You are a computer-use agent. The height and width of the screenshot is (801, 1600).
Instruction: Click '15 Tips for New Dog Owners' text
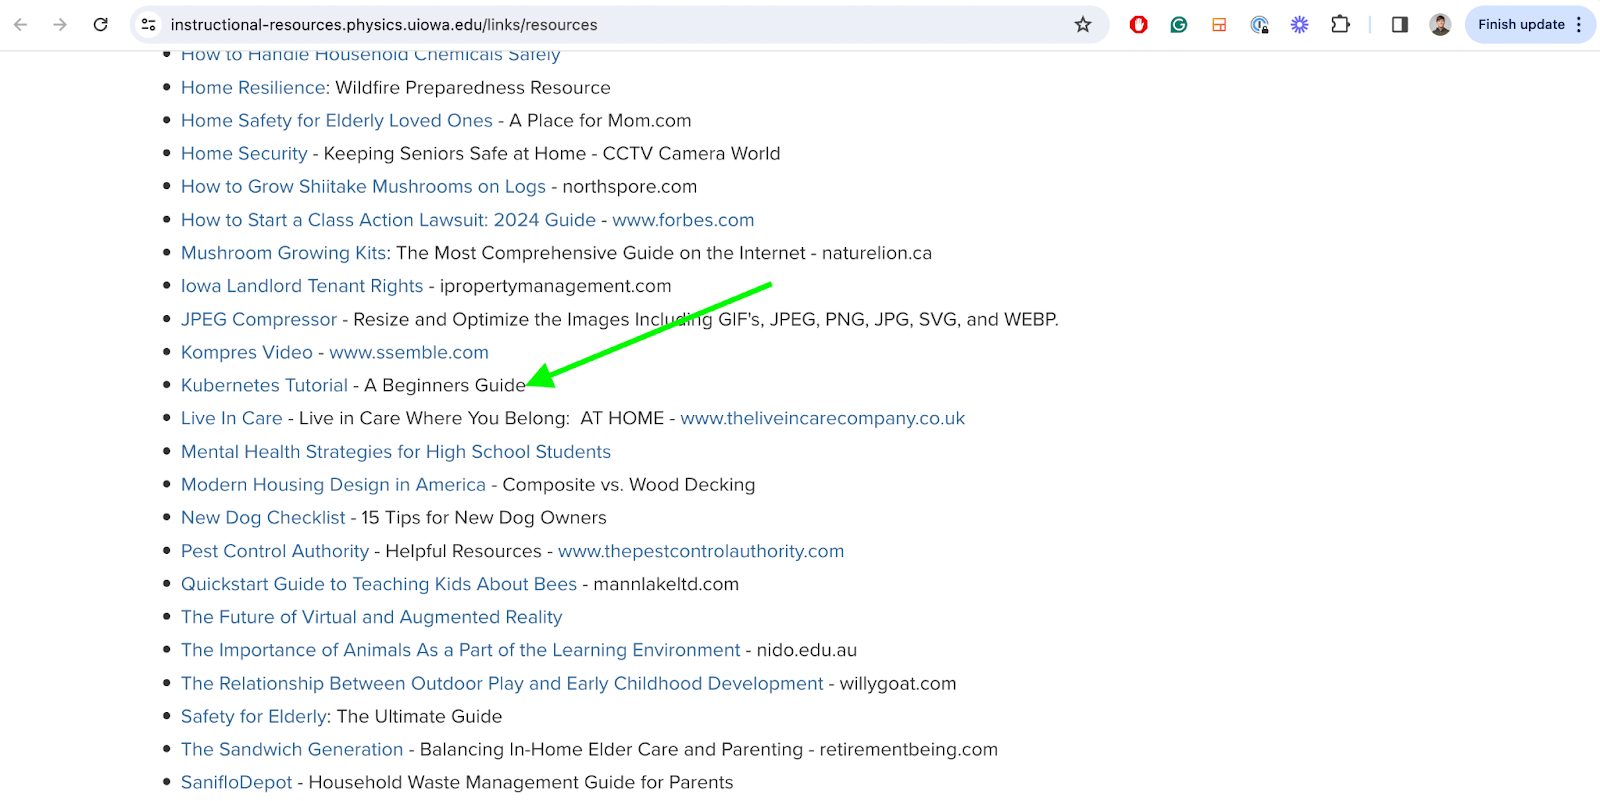coord(484,518)
